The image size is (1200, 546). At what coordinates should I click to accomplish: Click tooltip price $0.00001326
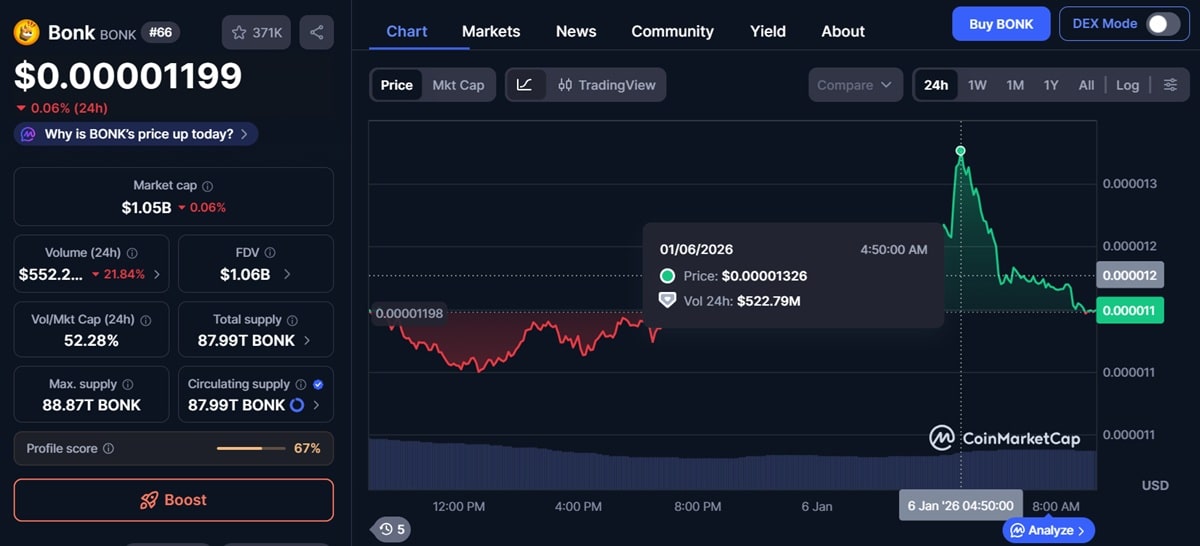pyautogui.click(x=764, y=276)
